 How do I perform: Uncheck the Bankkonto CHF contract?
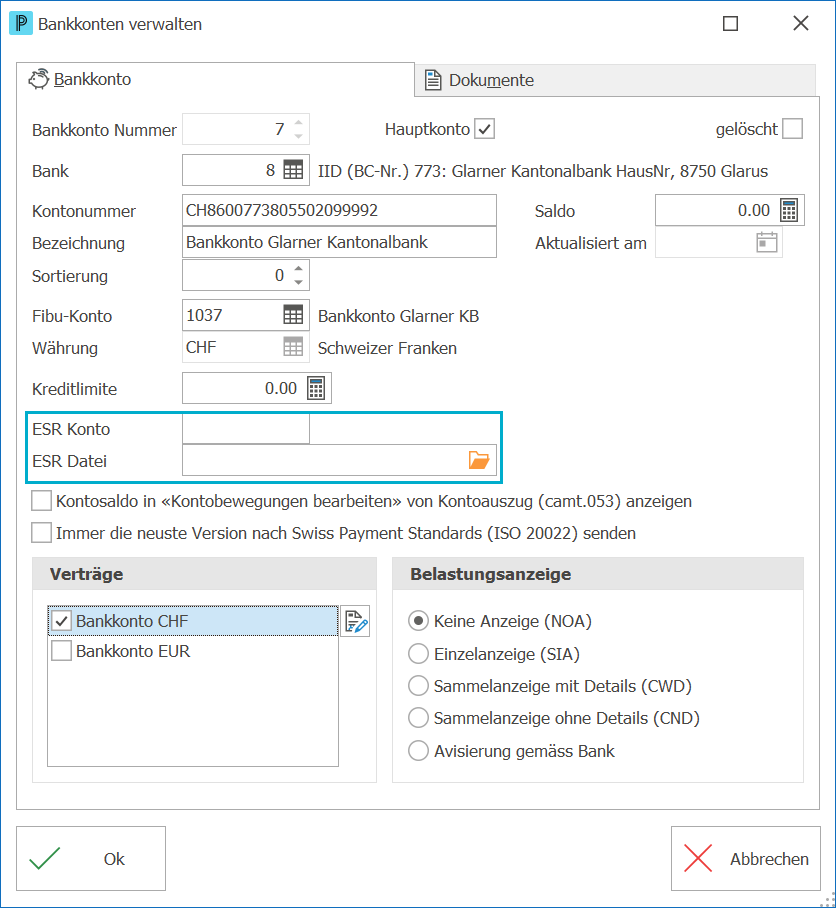[x=61, y=621]
